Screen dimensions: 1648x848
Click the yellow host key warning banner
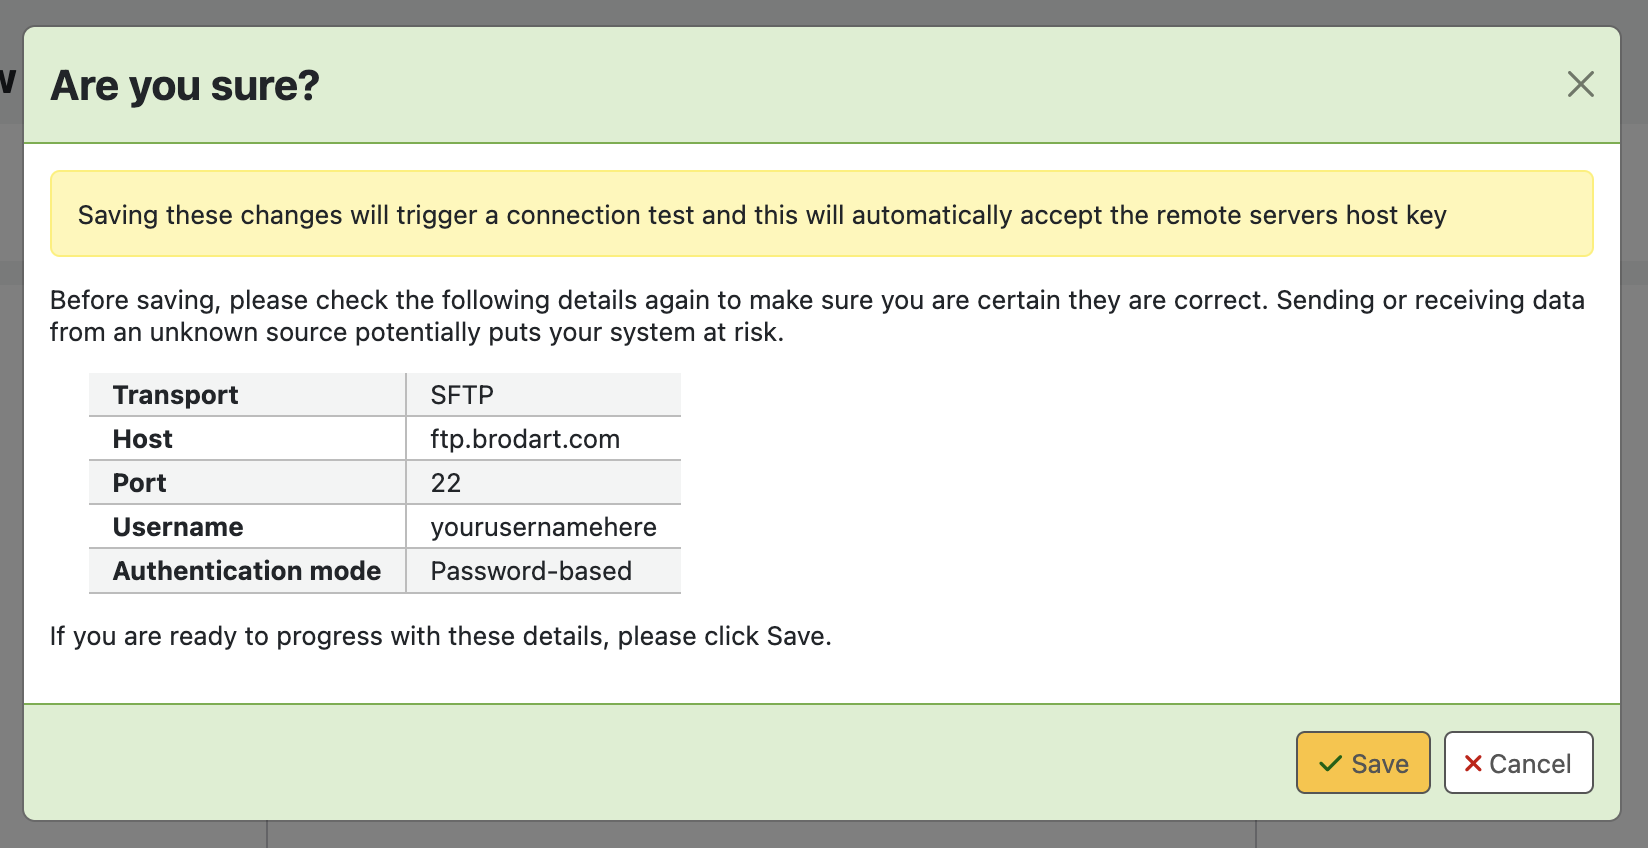(820, 214)
